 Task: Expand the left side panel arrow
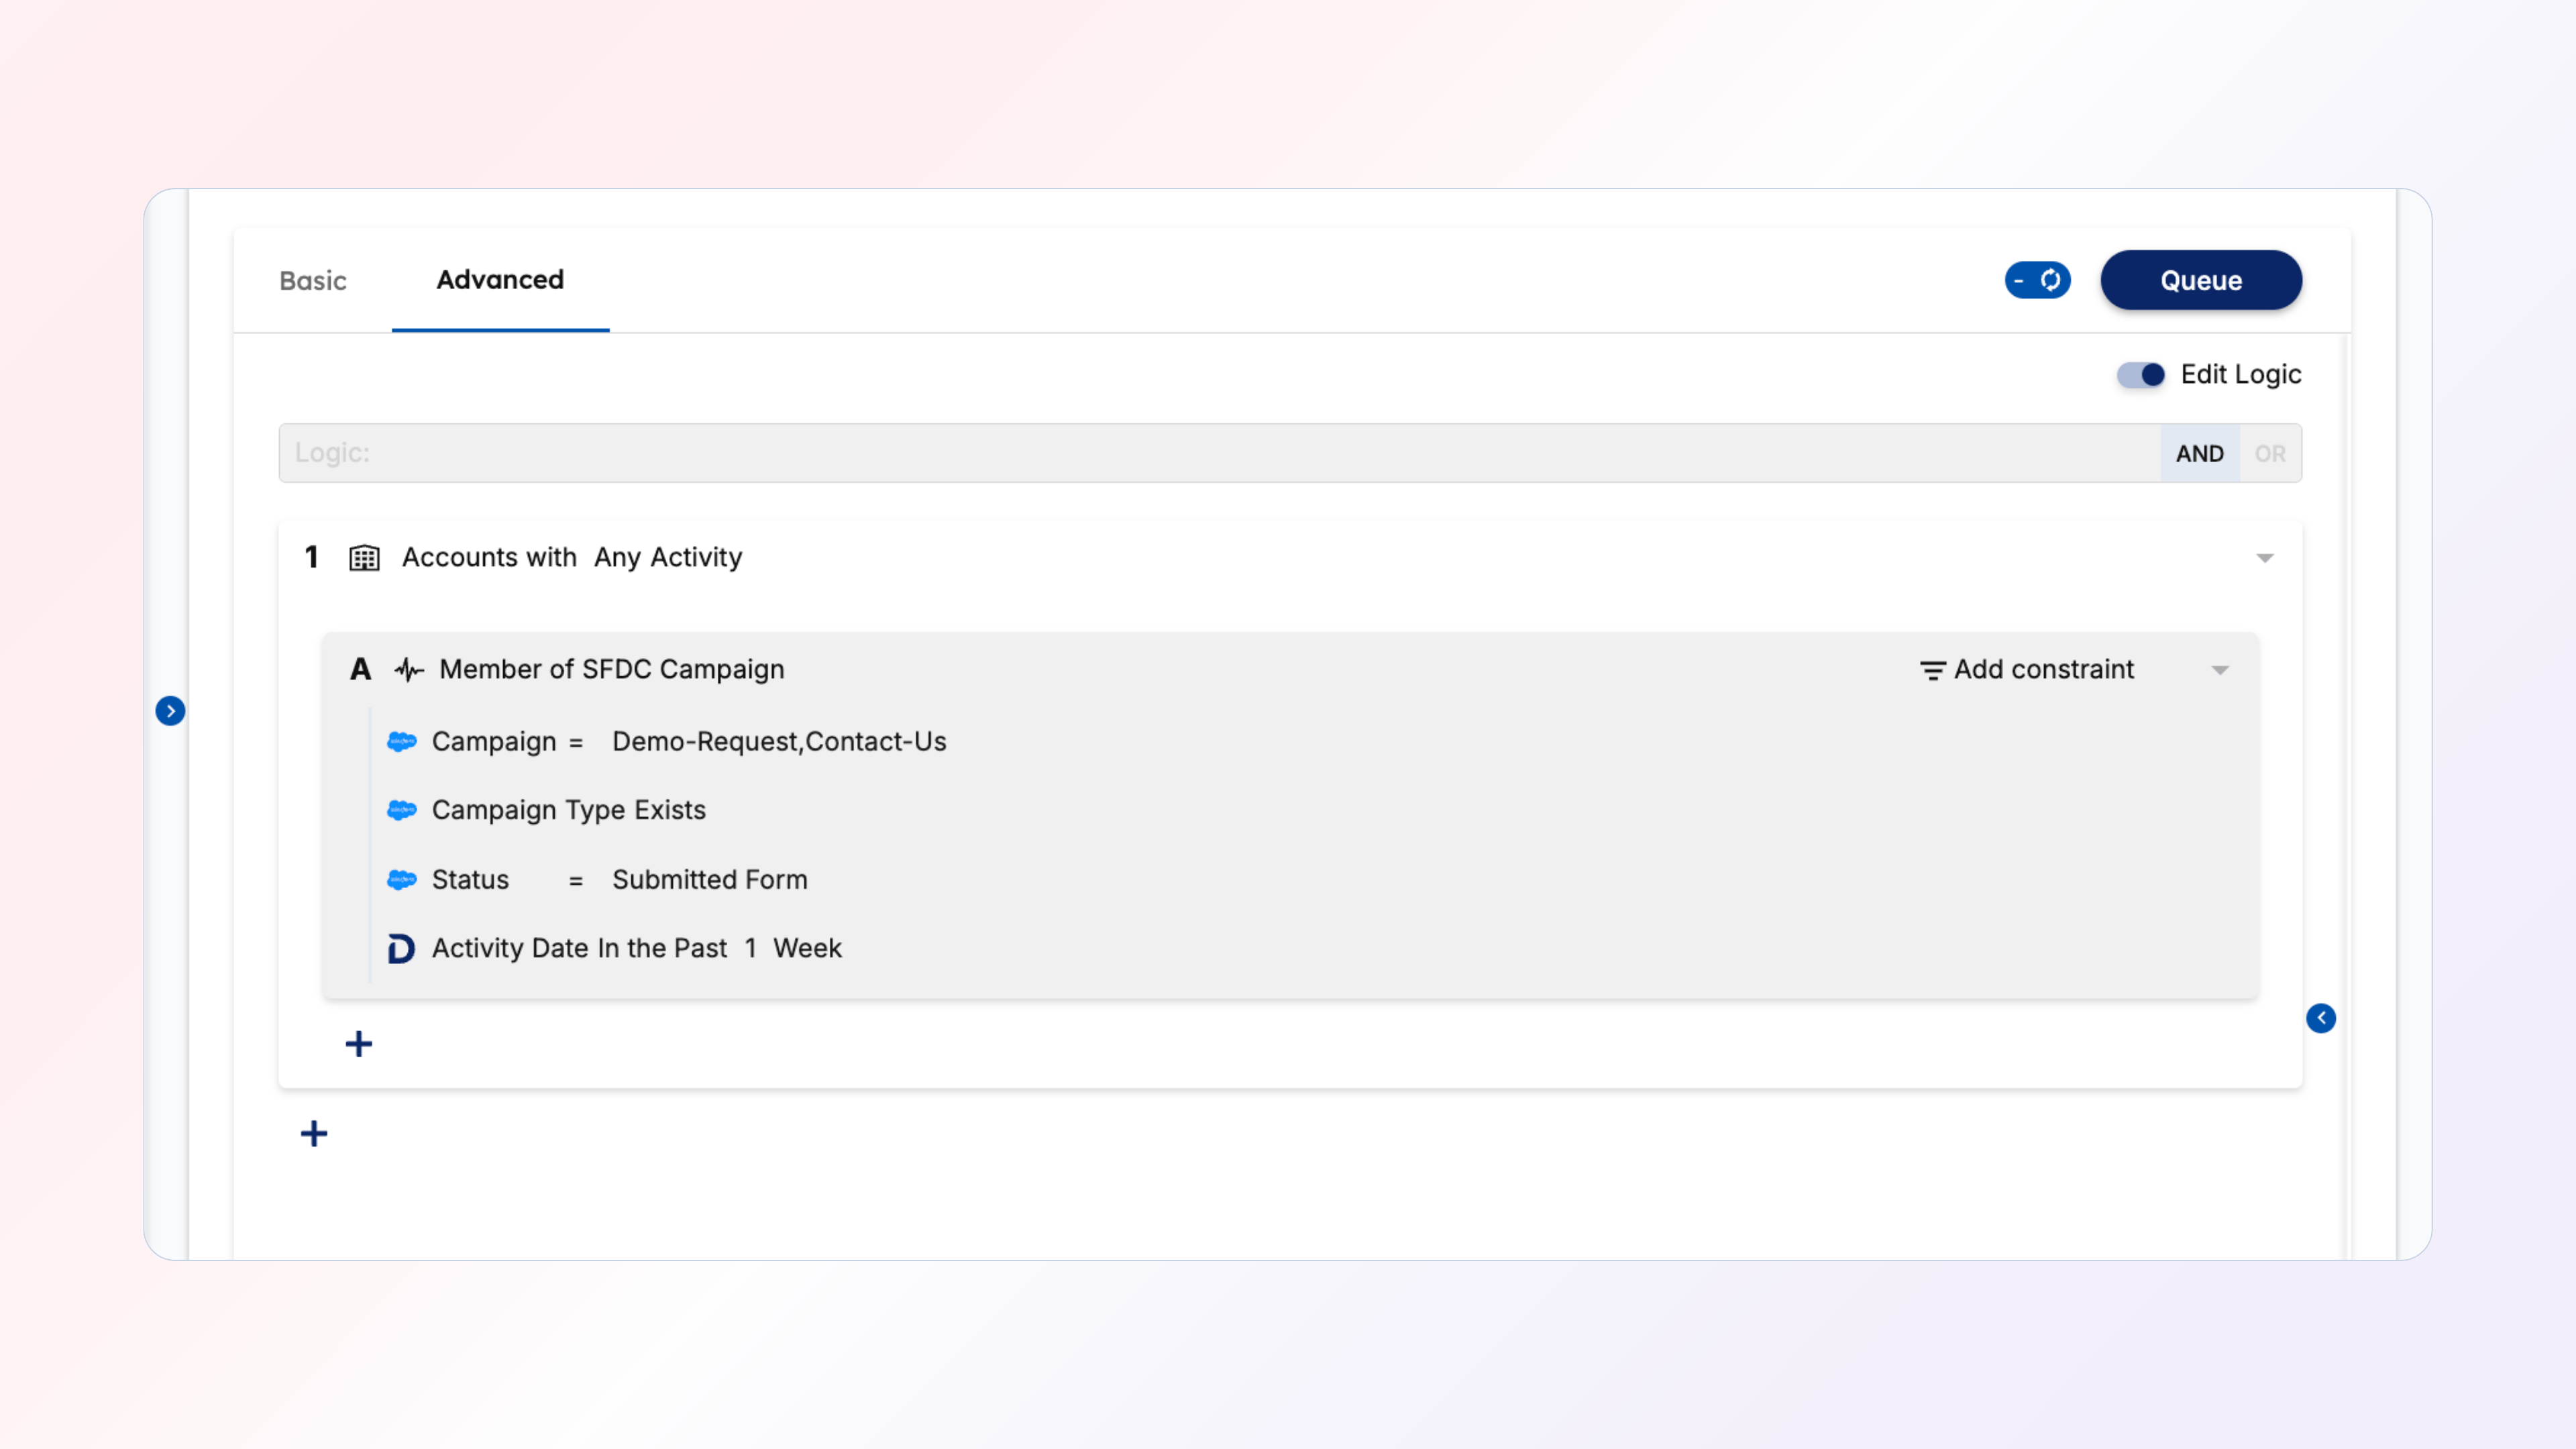pyautogui.click(x=170, y=711)
